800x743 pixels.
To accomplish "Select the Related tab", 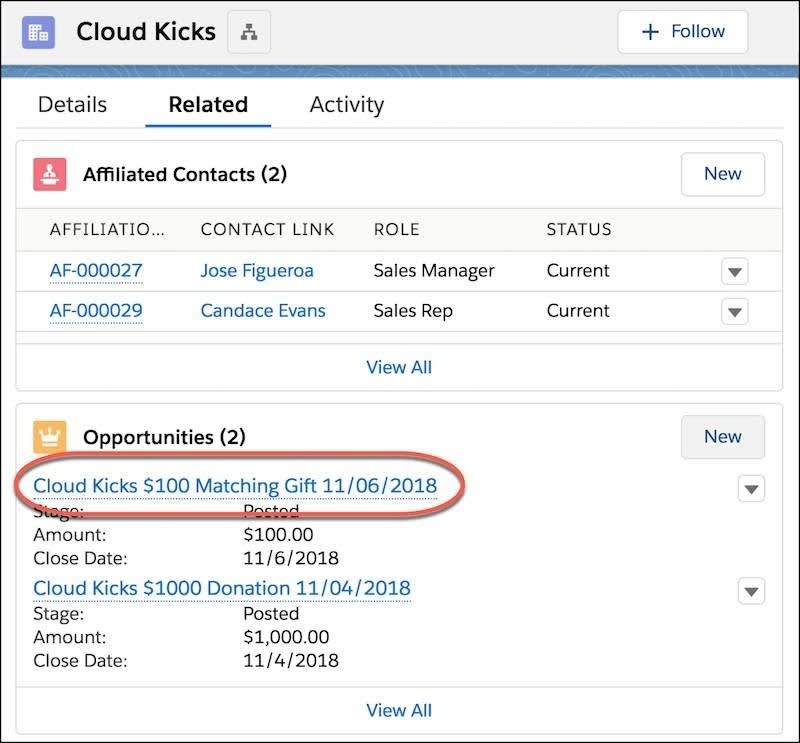I will (208, 104).
